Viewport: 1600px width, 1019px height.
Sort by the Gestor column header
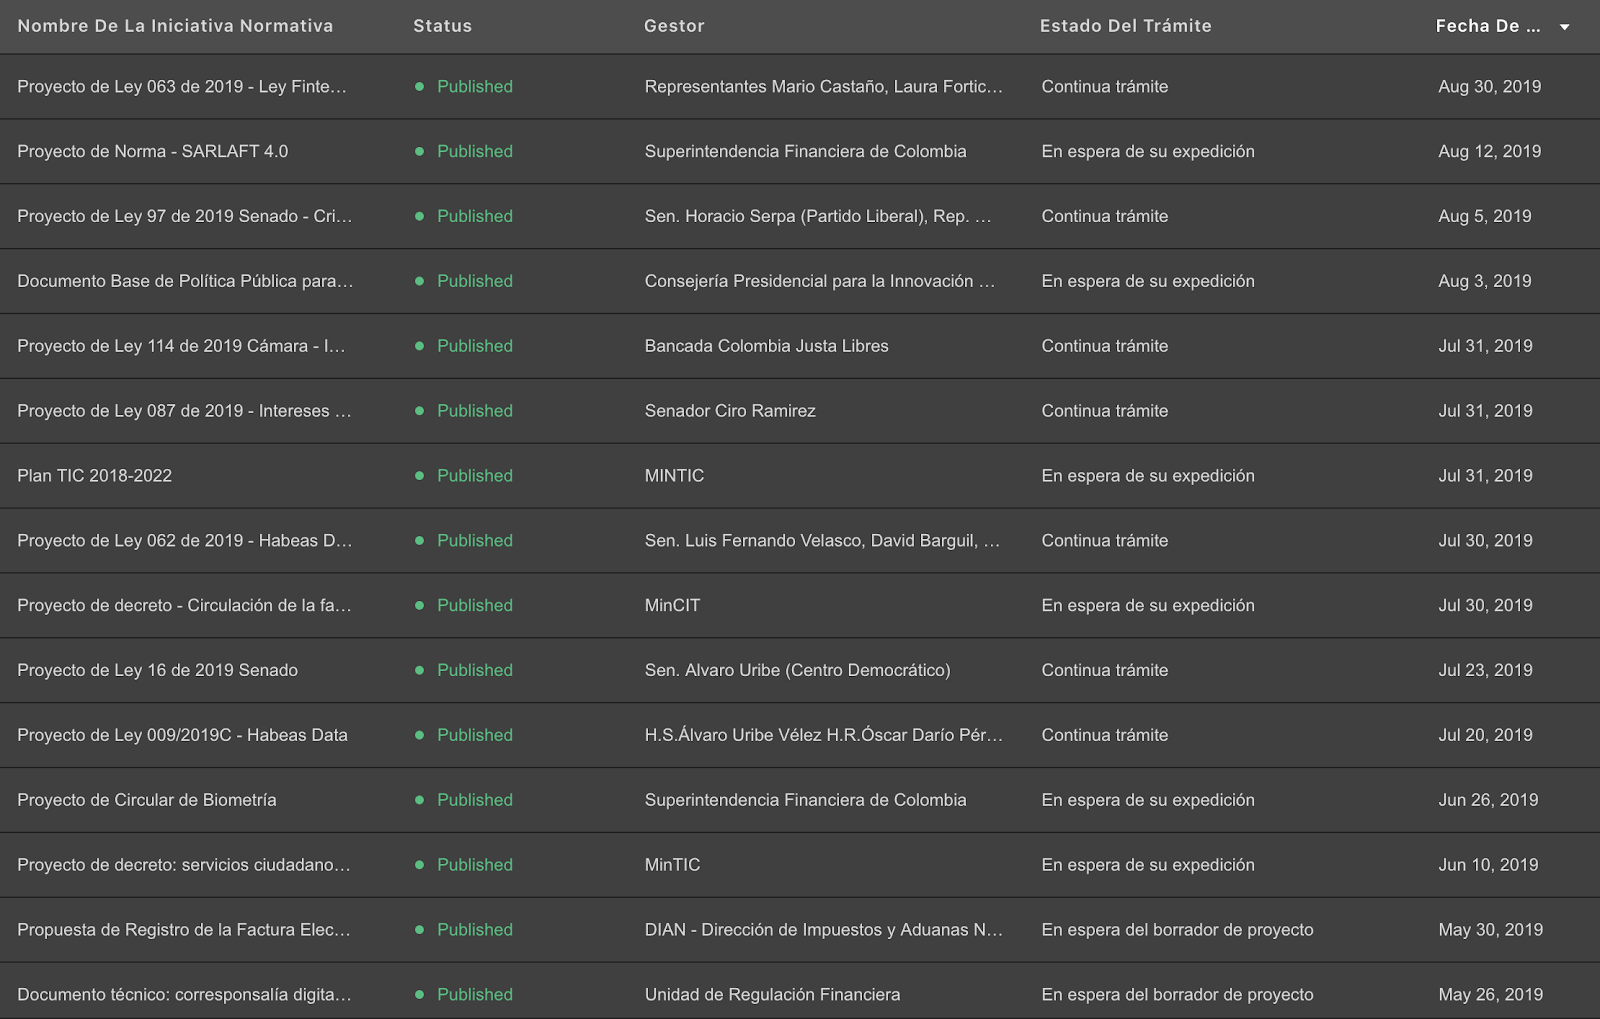pos(674,26)
